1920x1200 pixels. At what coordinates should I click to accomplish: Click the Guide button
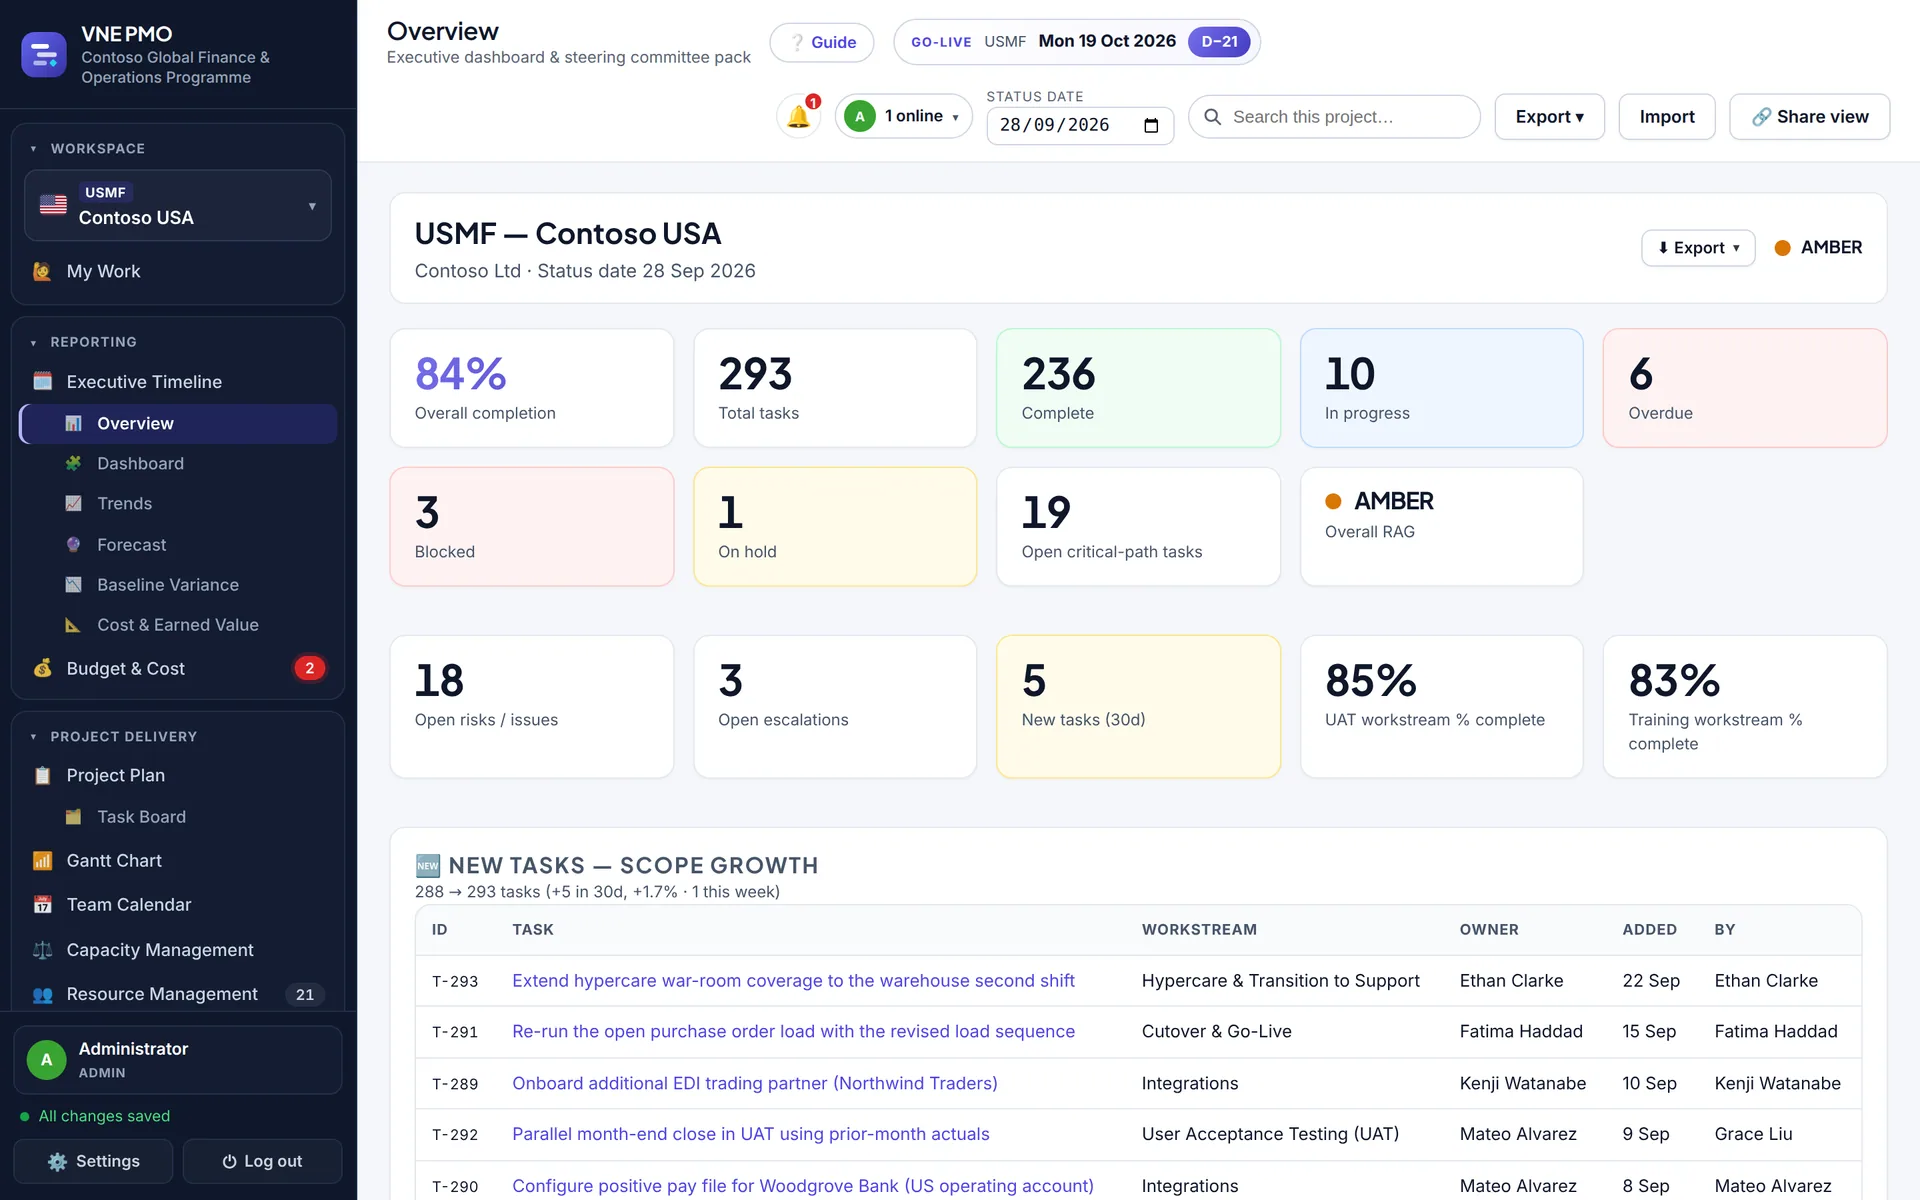[x=822, y=42]
